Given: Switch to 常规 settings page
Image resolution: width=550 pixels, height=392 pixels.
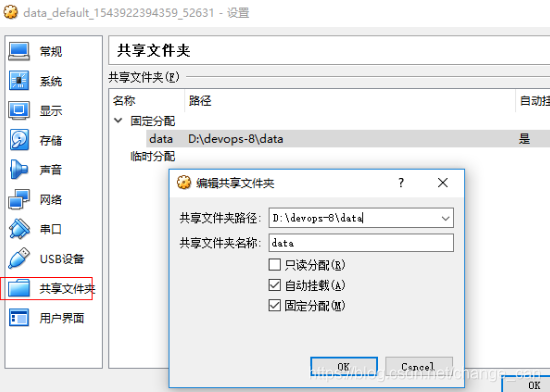Looking at the screenshot, I should (51, 52).
